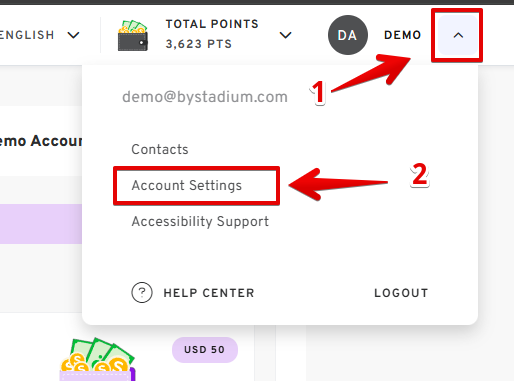
Task: Click the ENGLISH language label
Action: tap(27, 35)
